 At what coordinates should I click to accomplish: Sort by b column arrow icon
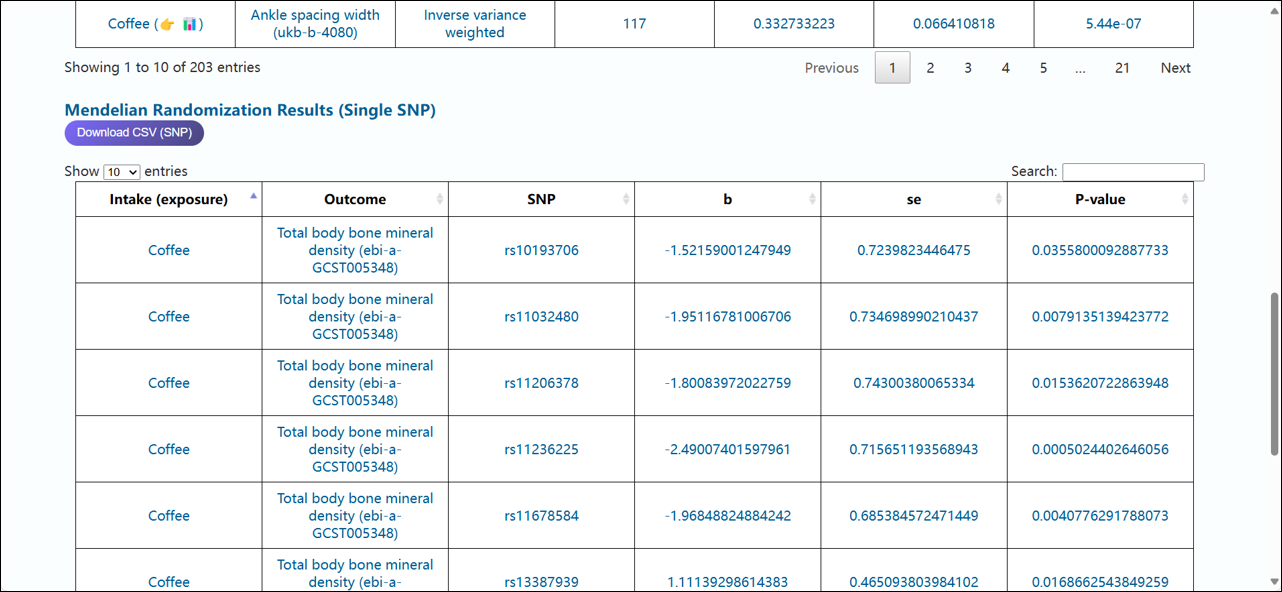point(812,199)
